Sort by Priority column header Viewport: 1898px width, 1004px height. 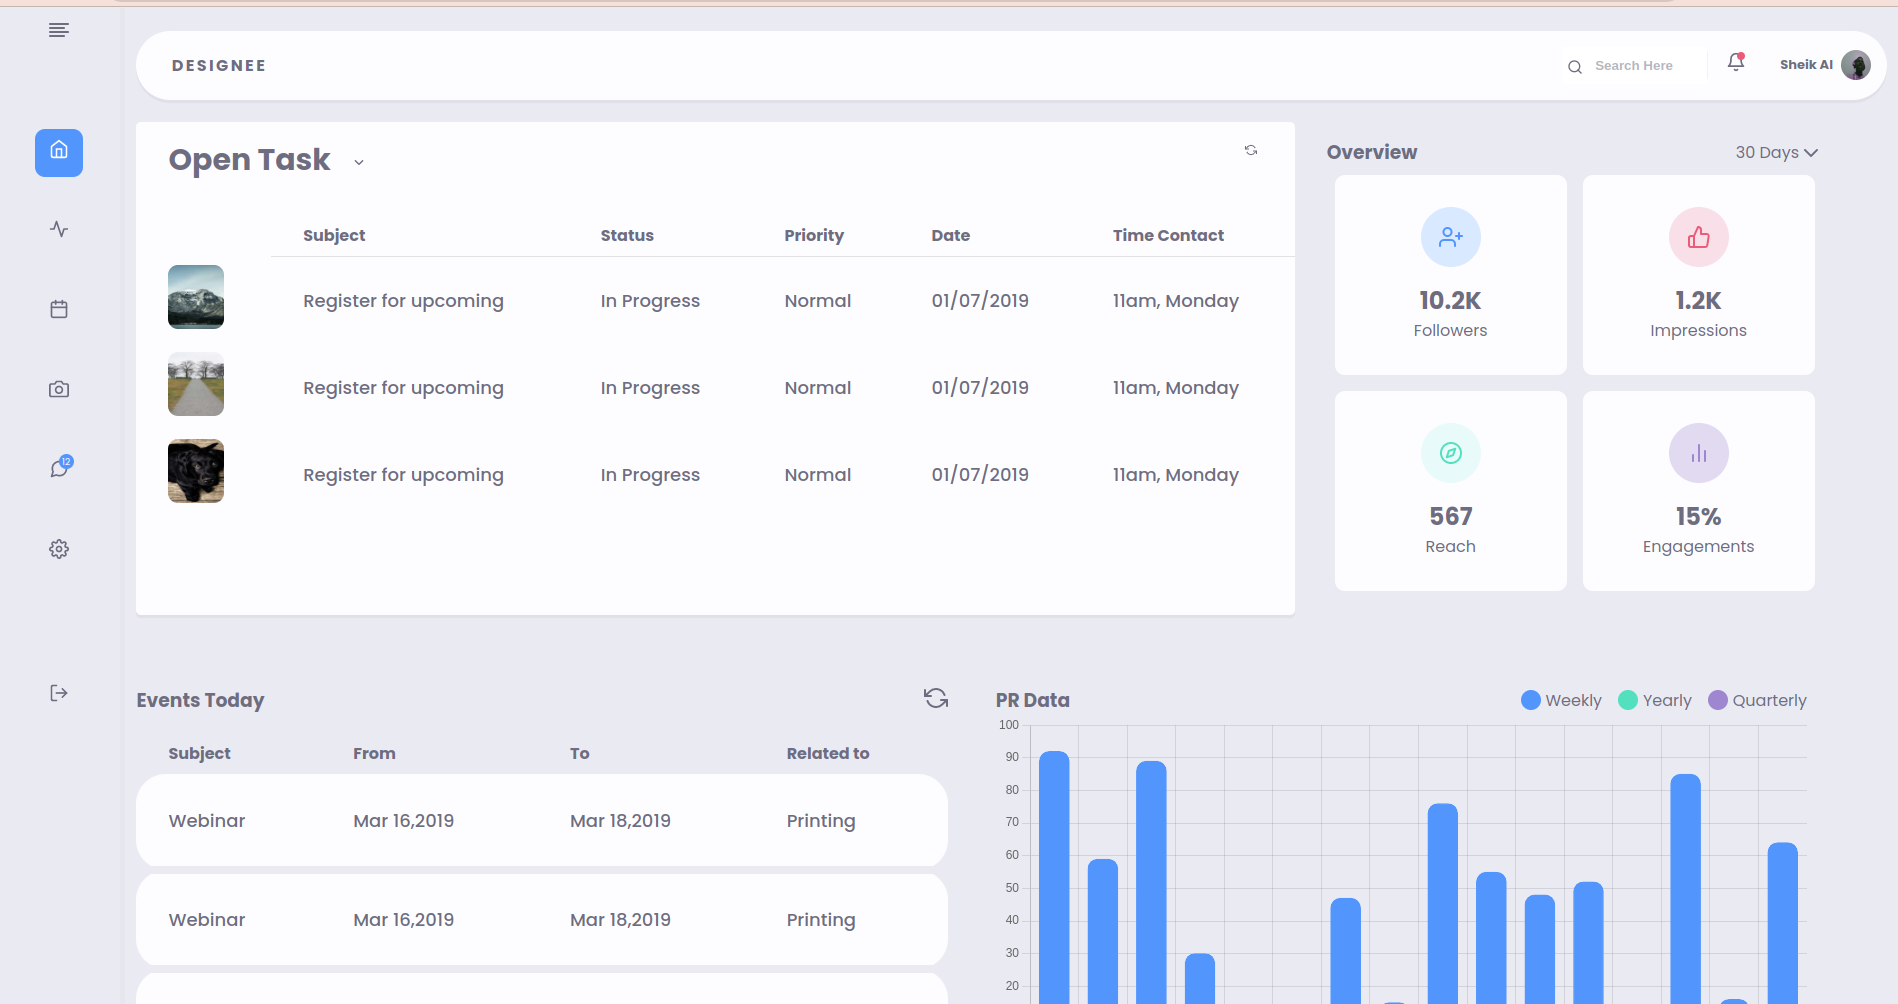(814, 235)
